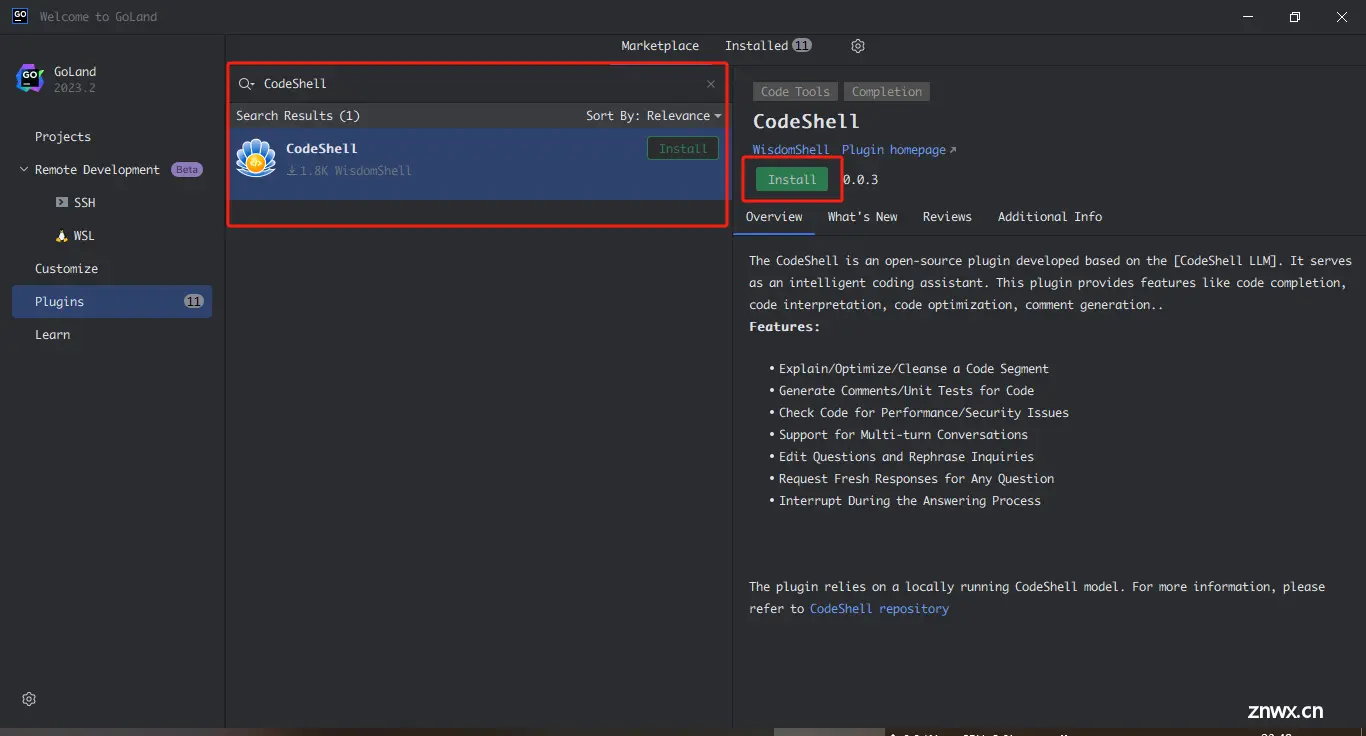Open the Sort By Relevance dropdown
This screenshot has height=736, width=1366.
653,116
